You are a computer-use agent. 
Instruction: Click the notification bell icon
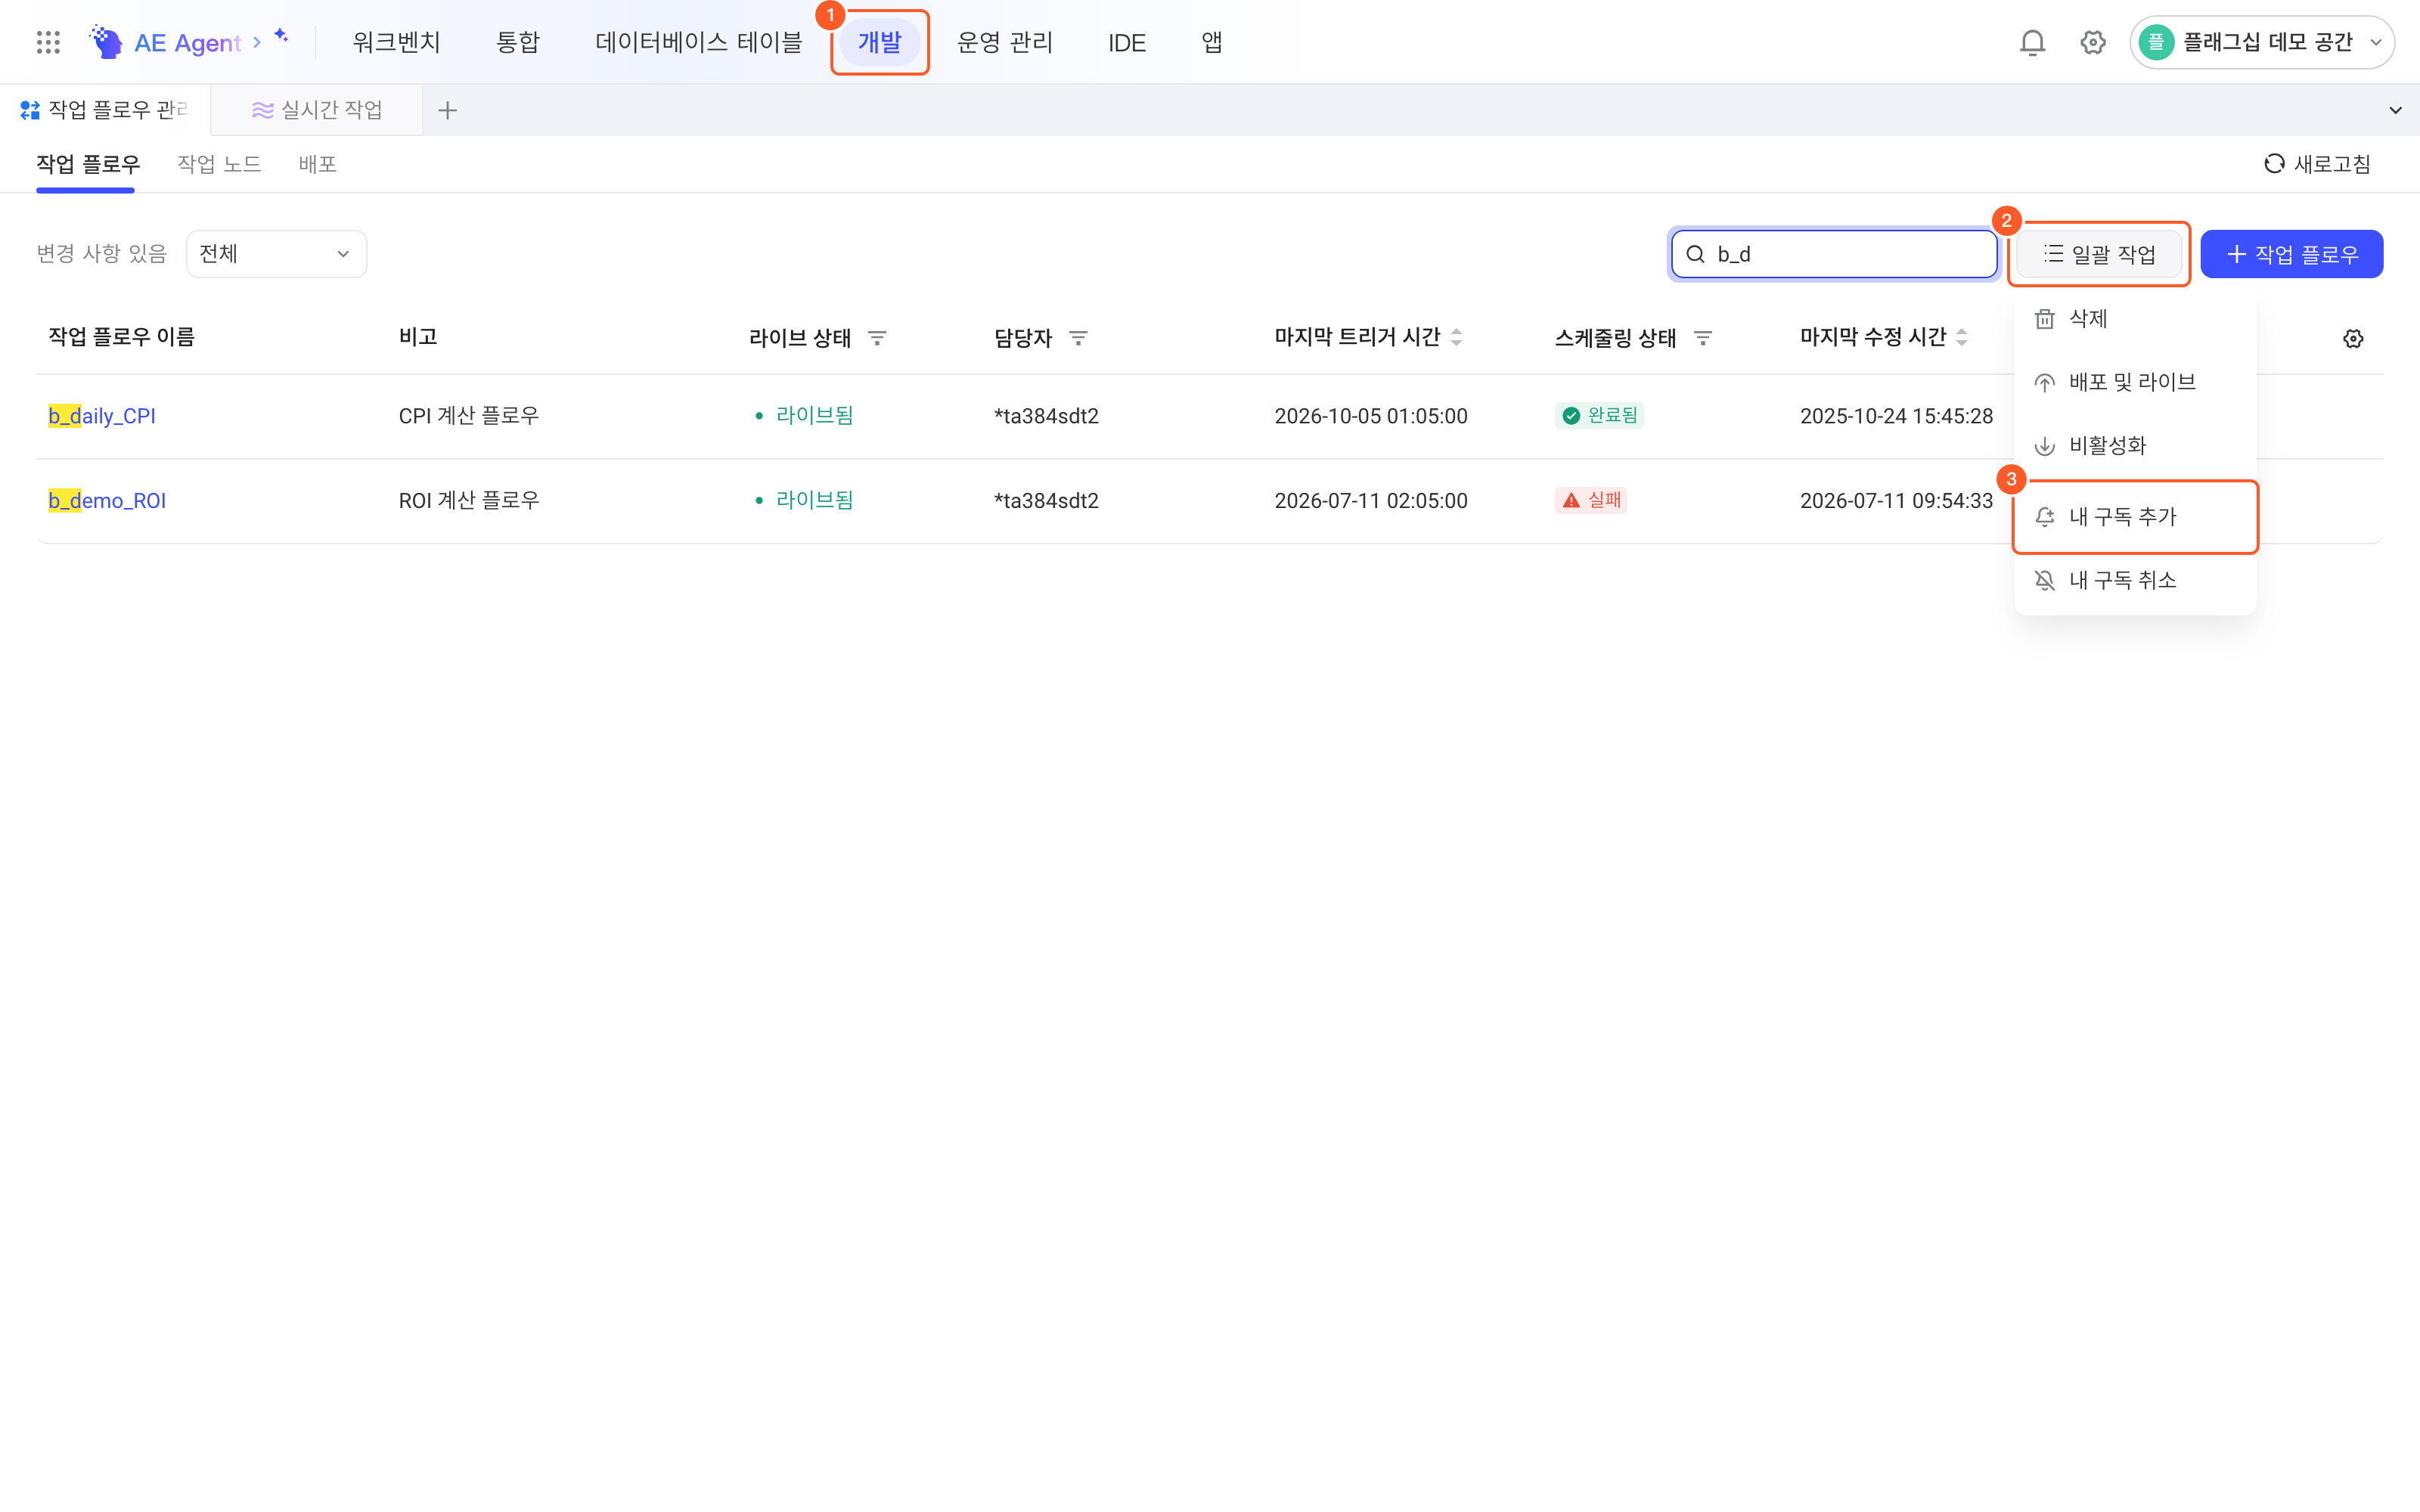pyautogui.click(x=2032, y=42)
